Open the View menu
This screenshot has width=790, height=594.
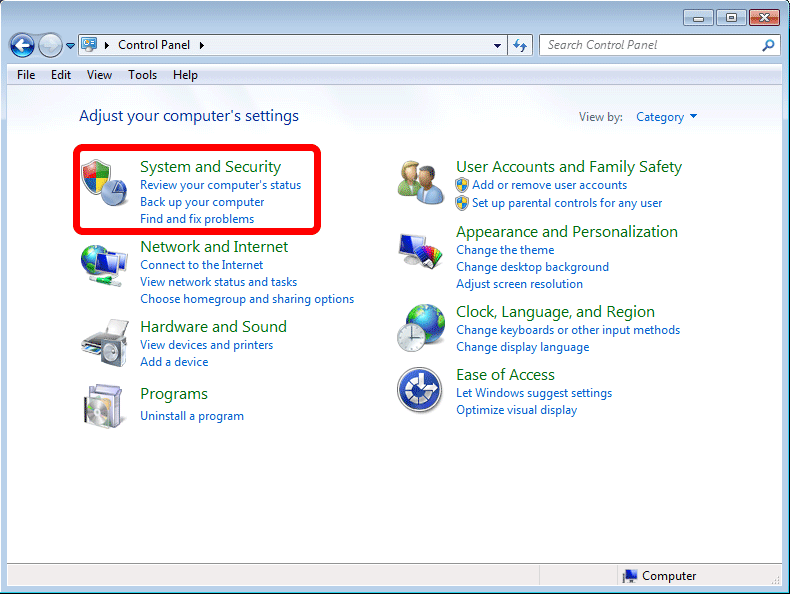pos(99,75)
